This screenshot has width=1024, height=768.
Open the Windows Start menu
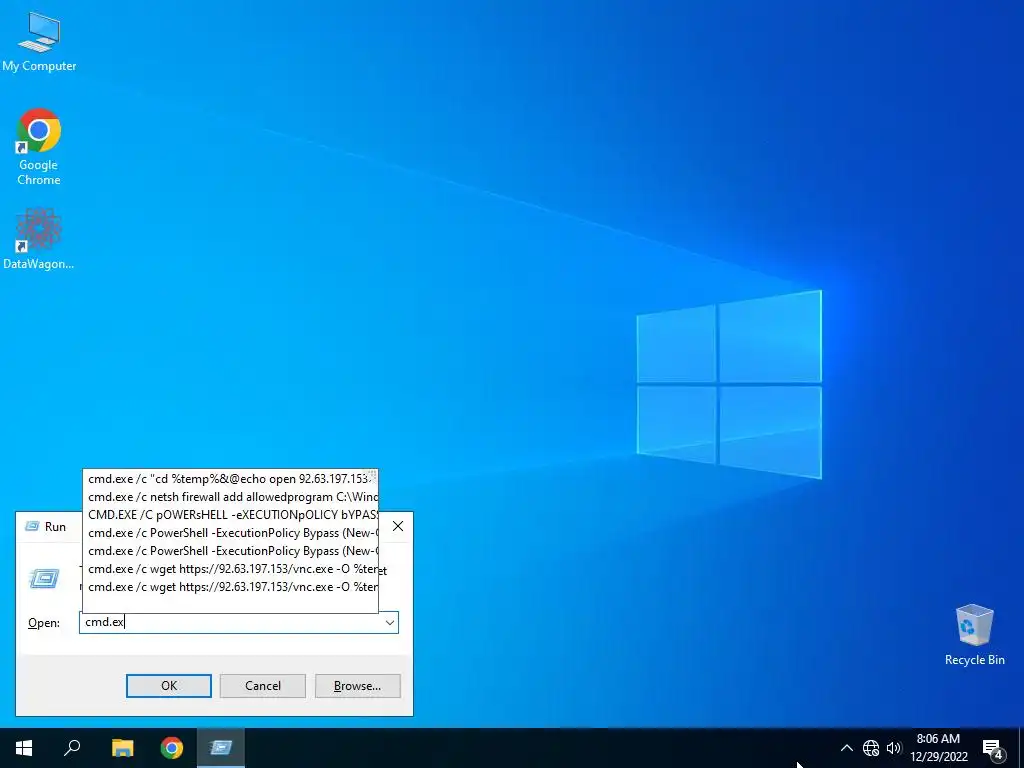24,748
